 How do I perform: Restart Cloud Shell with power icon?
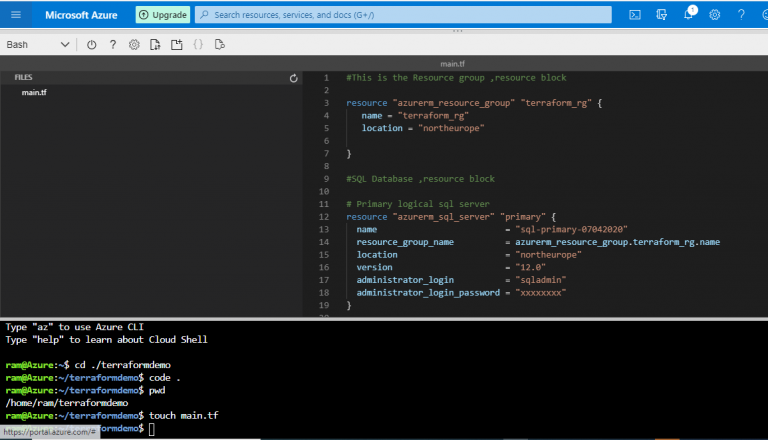point(92,45)
